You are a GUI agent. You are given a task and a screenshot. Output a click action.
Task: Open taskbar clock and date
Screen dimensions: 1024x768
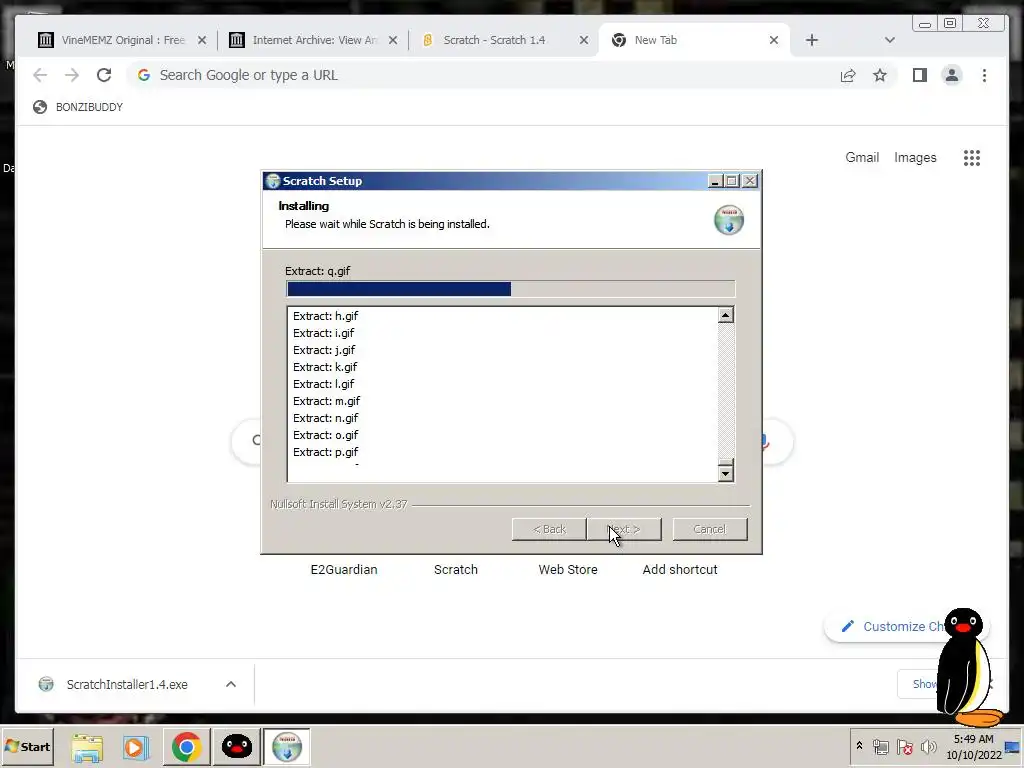click(x=974, y=747)
